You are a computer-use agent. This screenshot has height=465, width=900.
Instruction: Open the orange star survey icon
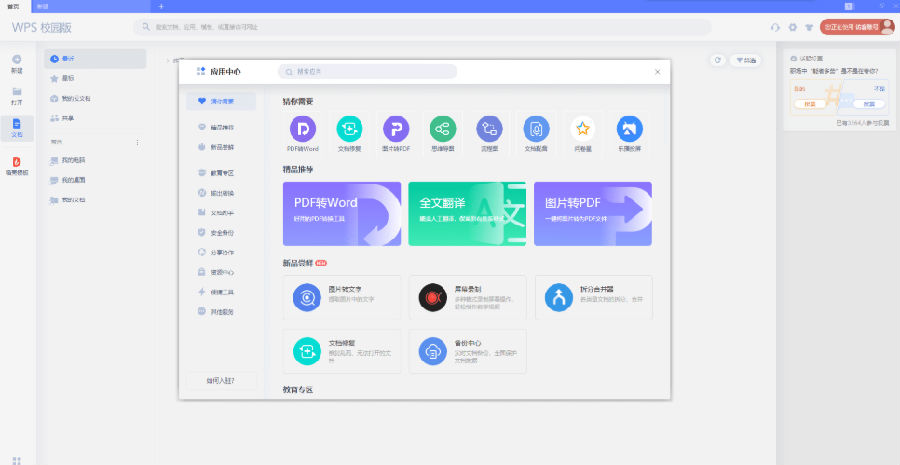(x=583, y=129)
